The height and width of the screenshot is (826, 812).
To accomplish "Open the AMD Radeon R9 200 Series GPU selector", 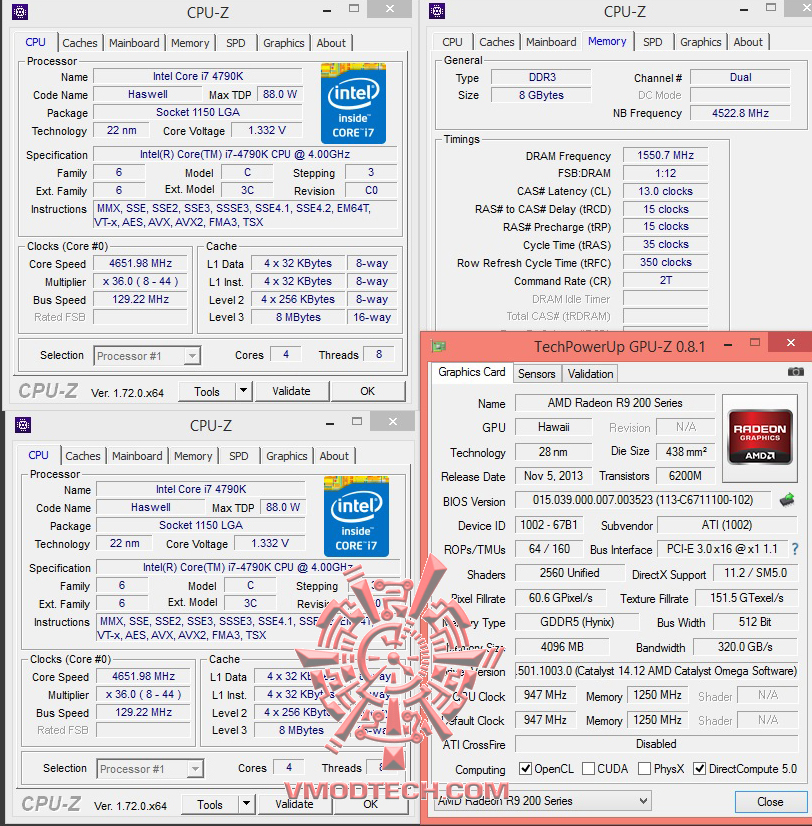I will click(x=544, y=801).
